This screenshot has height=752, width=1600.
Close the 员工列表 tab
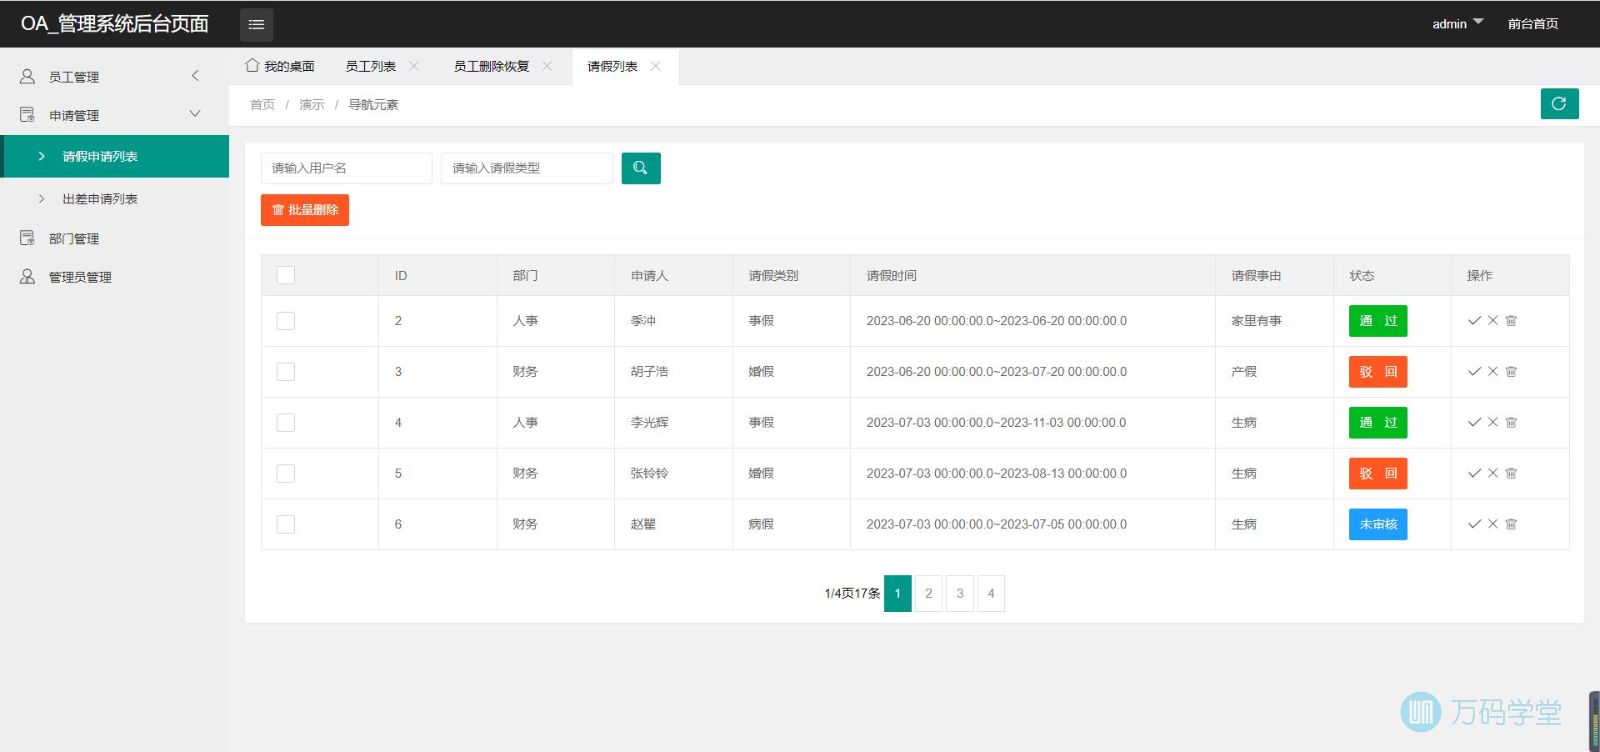pyautogui.click(x=414, y=66)
